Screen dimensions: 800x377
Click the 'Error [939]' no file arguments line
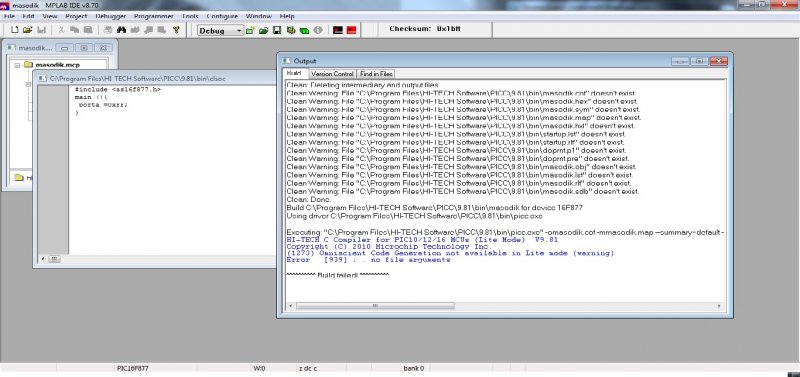368,260
